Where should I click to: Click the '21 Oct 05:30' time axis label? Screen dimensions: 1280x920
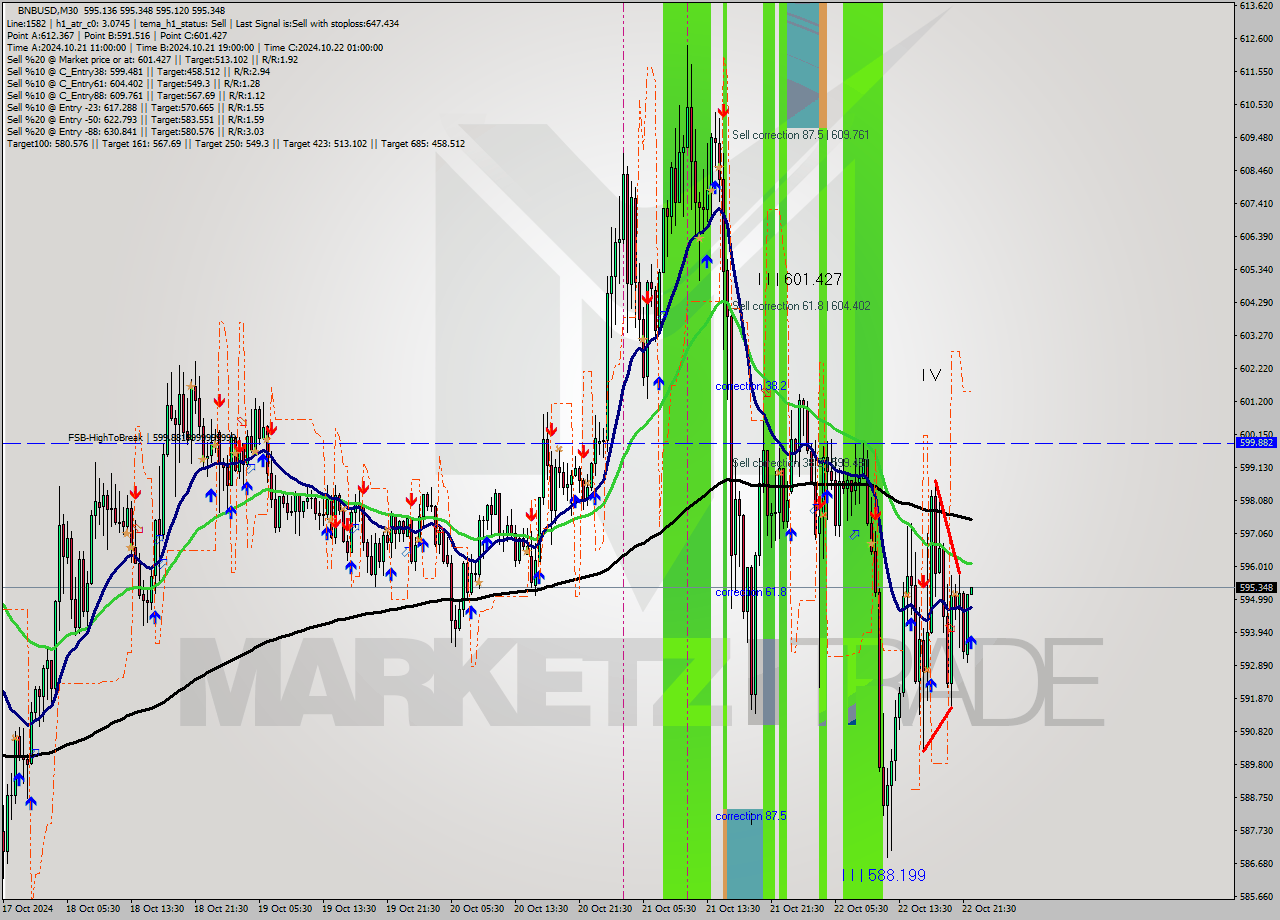(670, 909)
